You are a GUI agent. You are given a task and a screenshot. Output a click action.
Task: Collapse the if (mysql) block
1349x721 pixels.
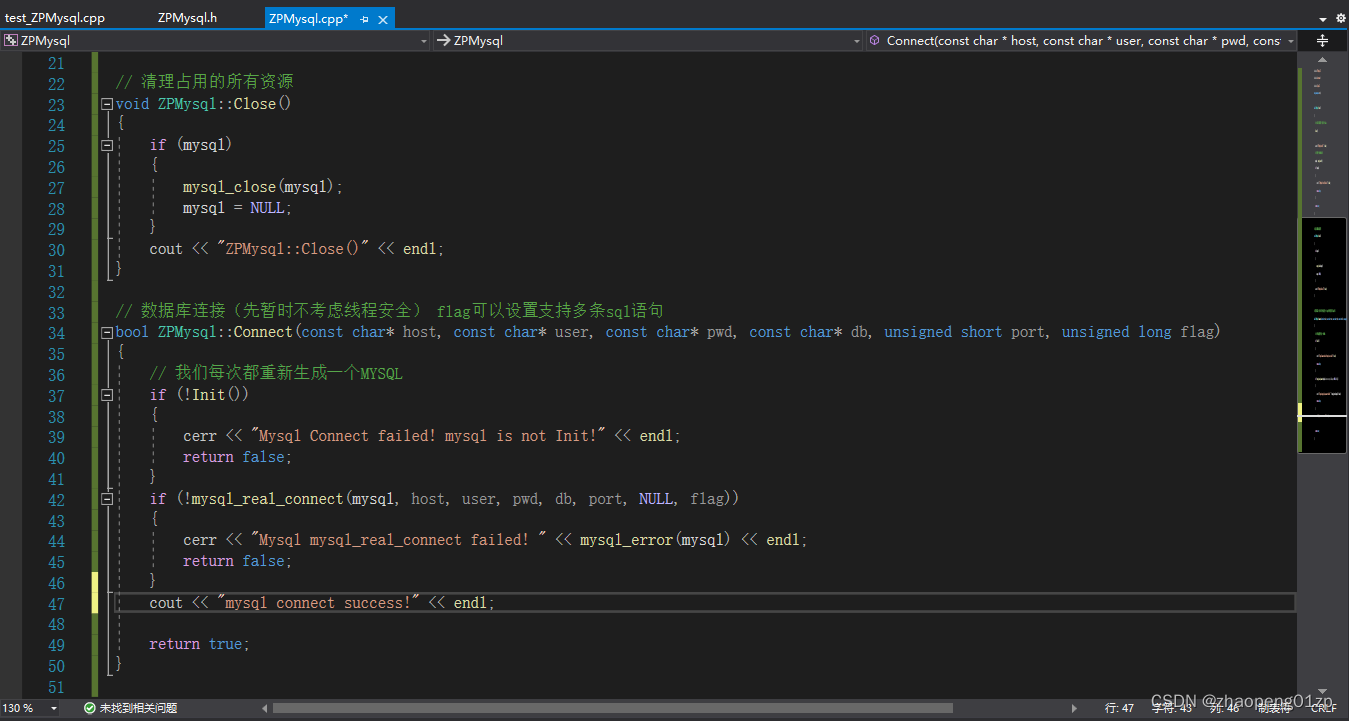click(107, 146)
